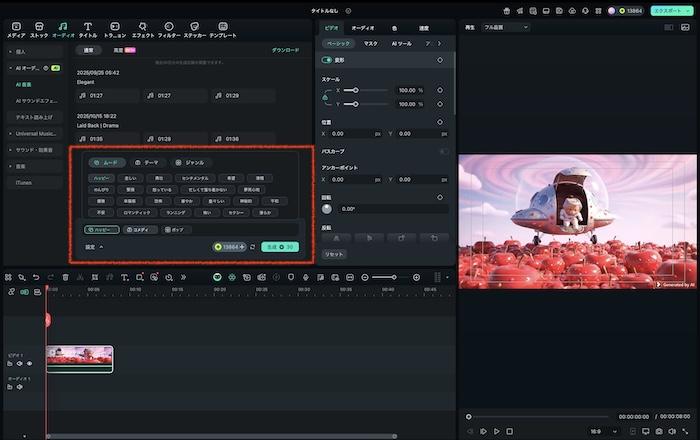This screenshot has height=440, width=700.
Task: Expand the Universal Music sidebar category
Action: 36,133
